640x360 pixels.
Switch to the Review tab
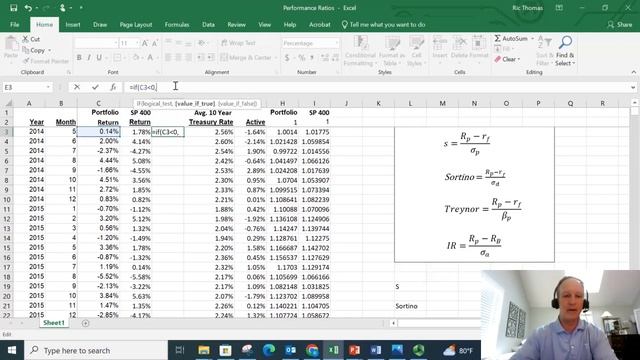[x=236, y=25]
